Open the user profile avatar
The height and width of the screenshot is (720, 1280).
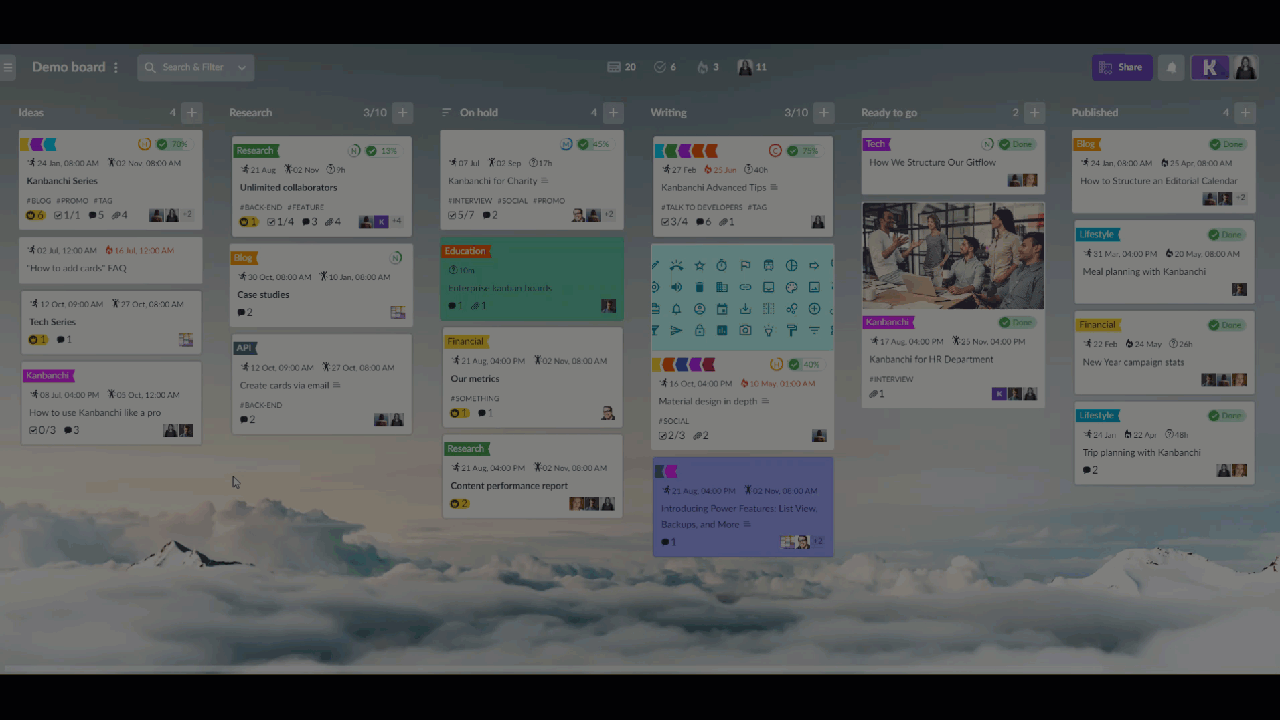(1246, 68)
